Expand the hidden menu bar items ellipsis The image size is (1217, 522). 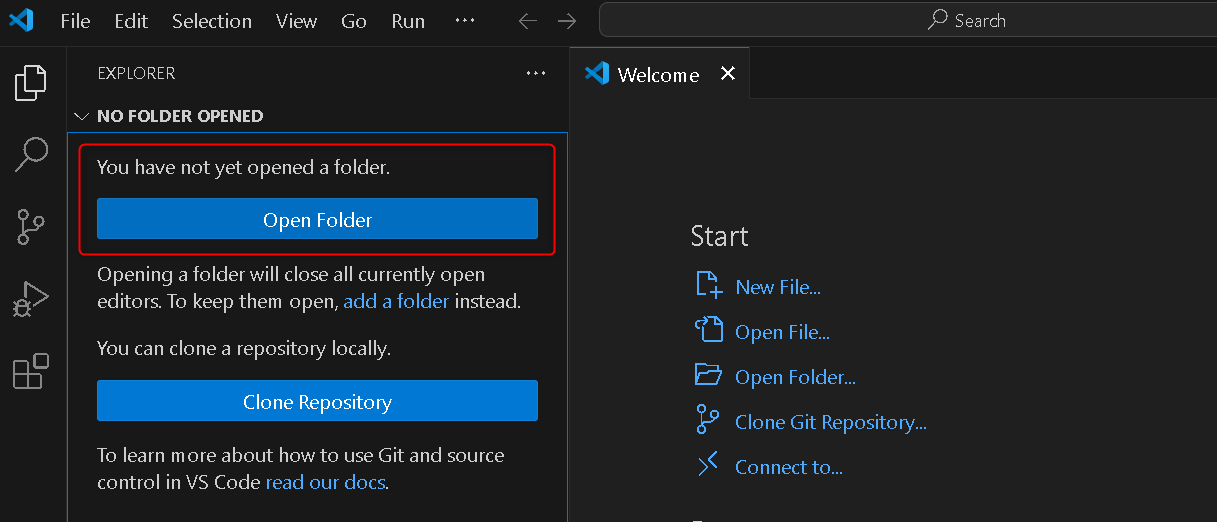point(465,21)
